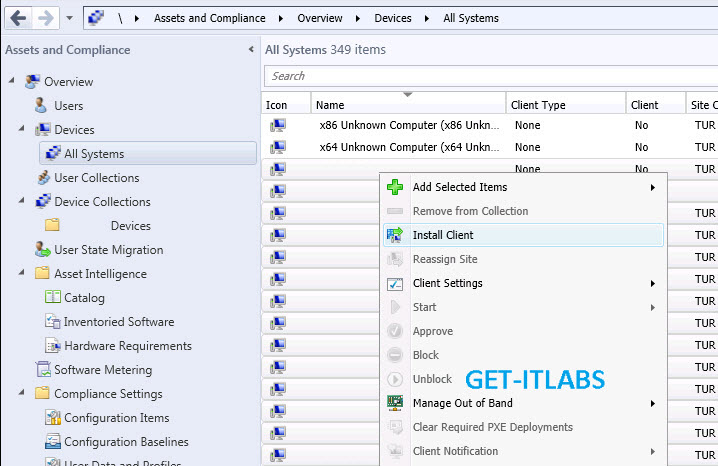
Task: Select All Systems in navigation tree
Action: [94, 154]
